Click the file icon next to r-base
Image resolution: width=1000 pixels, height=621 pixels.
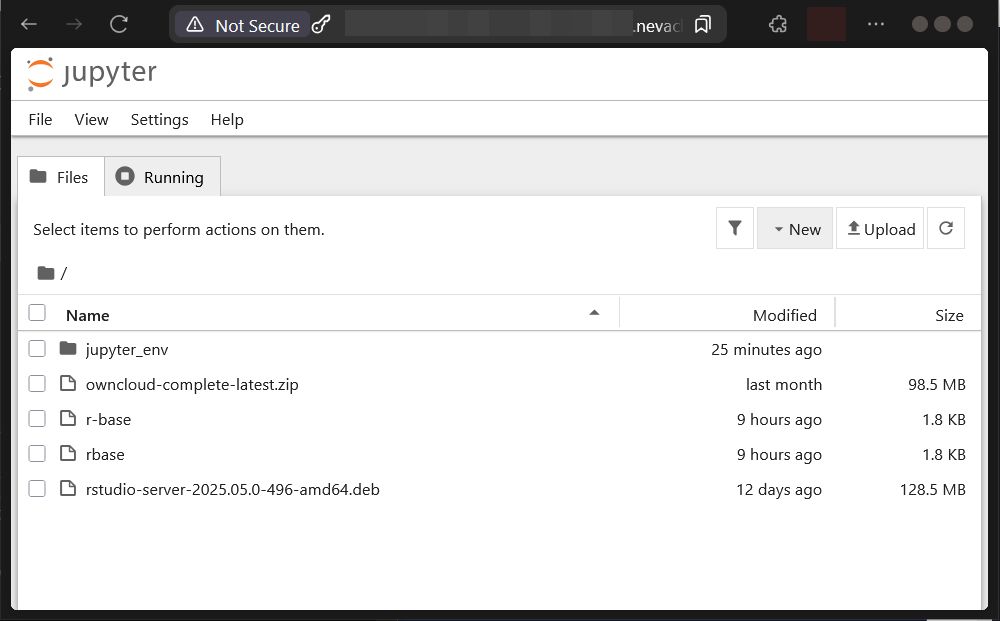pyautogui.click(x=68, y=418)
